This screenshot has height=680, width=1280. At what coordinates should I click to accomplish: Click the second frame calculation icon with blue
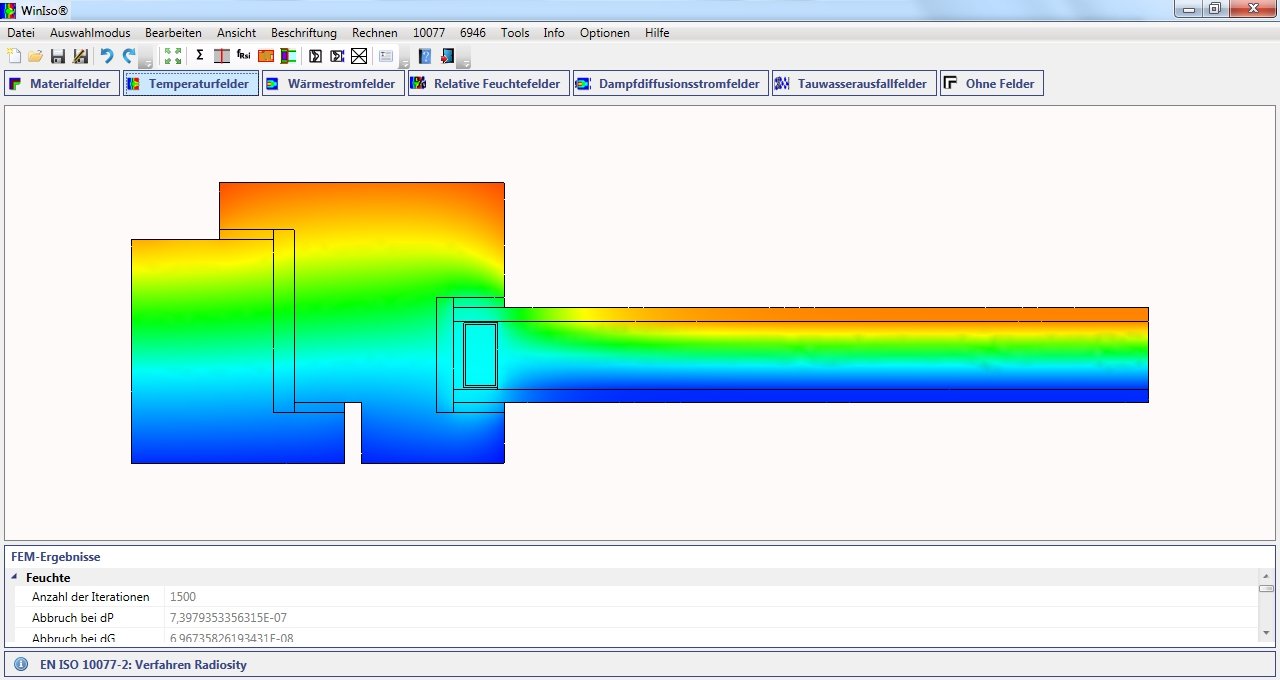(x=337, y=56)
